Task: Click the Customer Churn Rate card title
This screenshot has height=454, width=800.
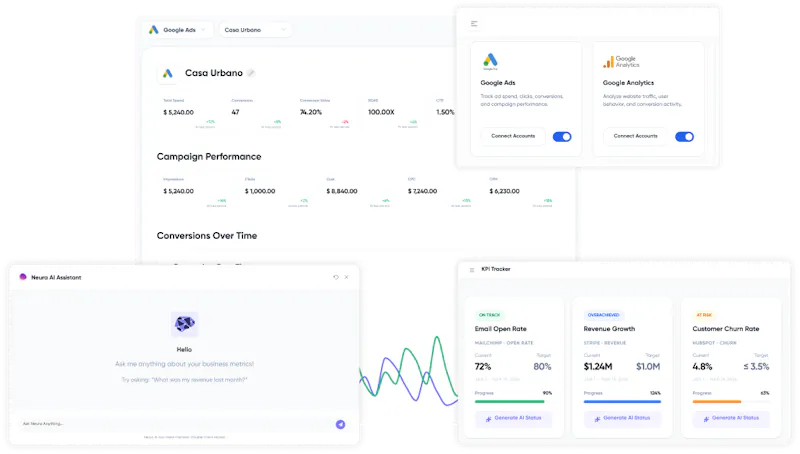Action: click(726, 329)
